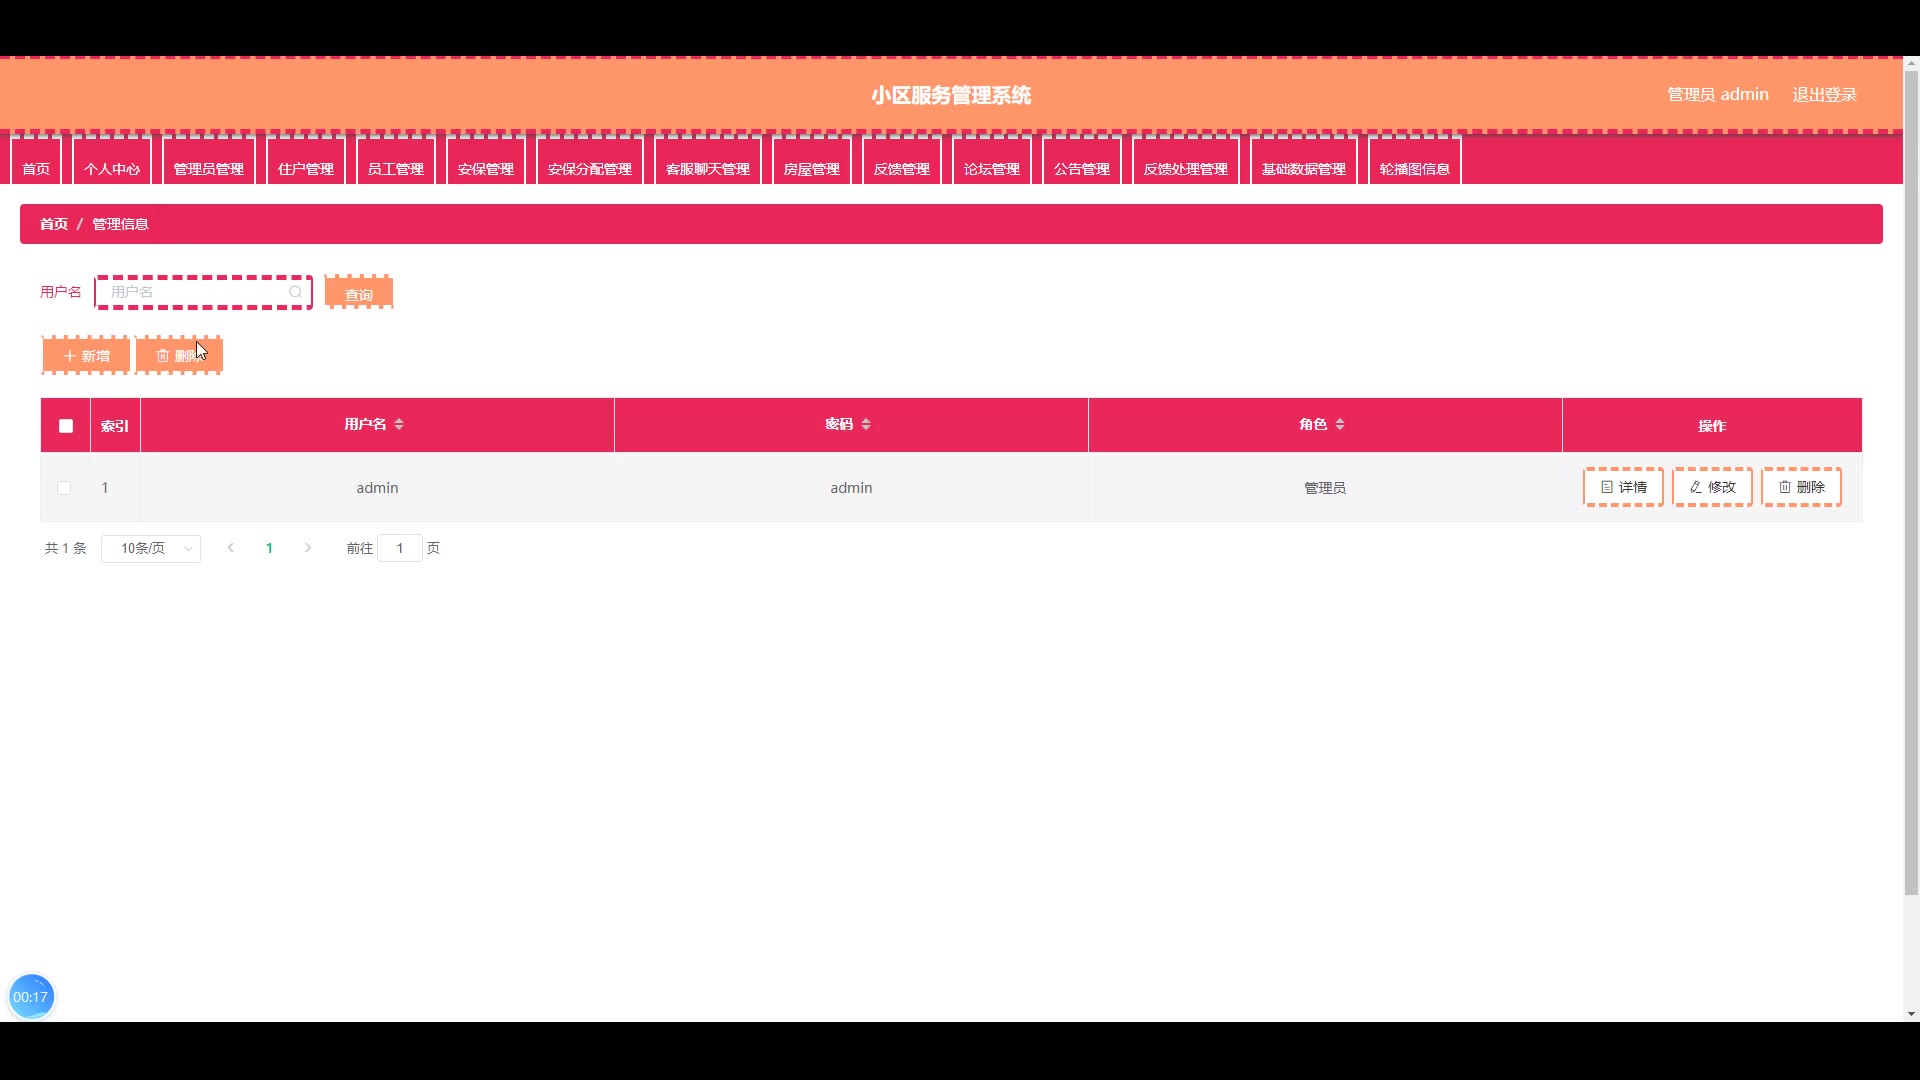Tick the select-all checkbox in the table header
Screen dimensions: 1920x1080
(x=66, y=426)
